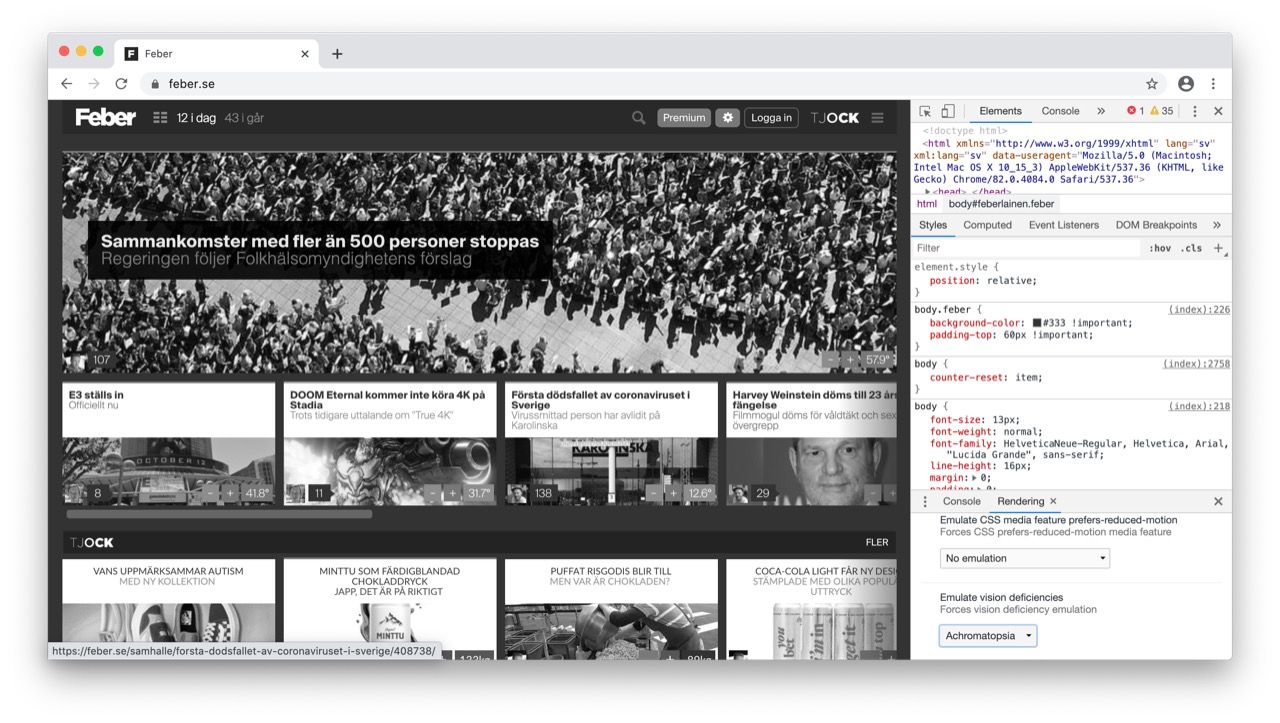Image resolution: width=1280 pixels, height=723 pixels.
Task: Click minus on the DOOM Eternal card
Action: point(431,493)
